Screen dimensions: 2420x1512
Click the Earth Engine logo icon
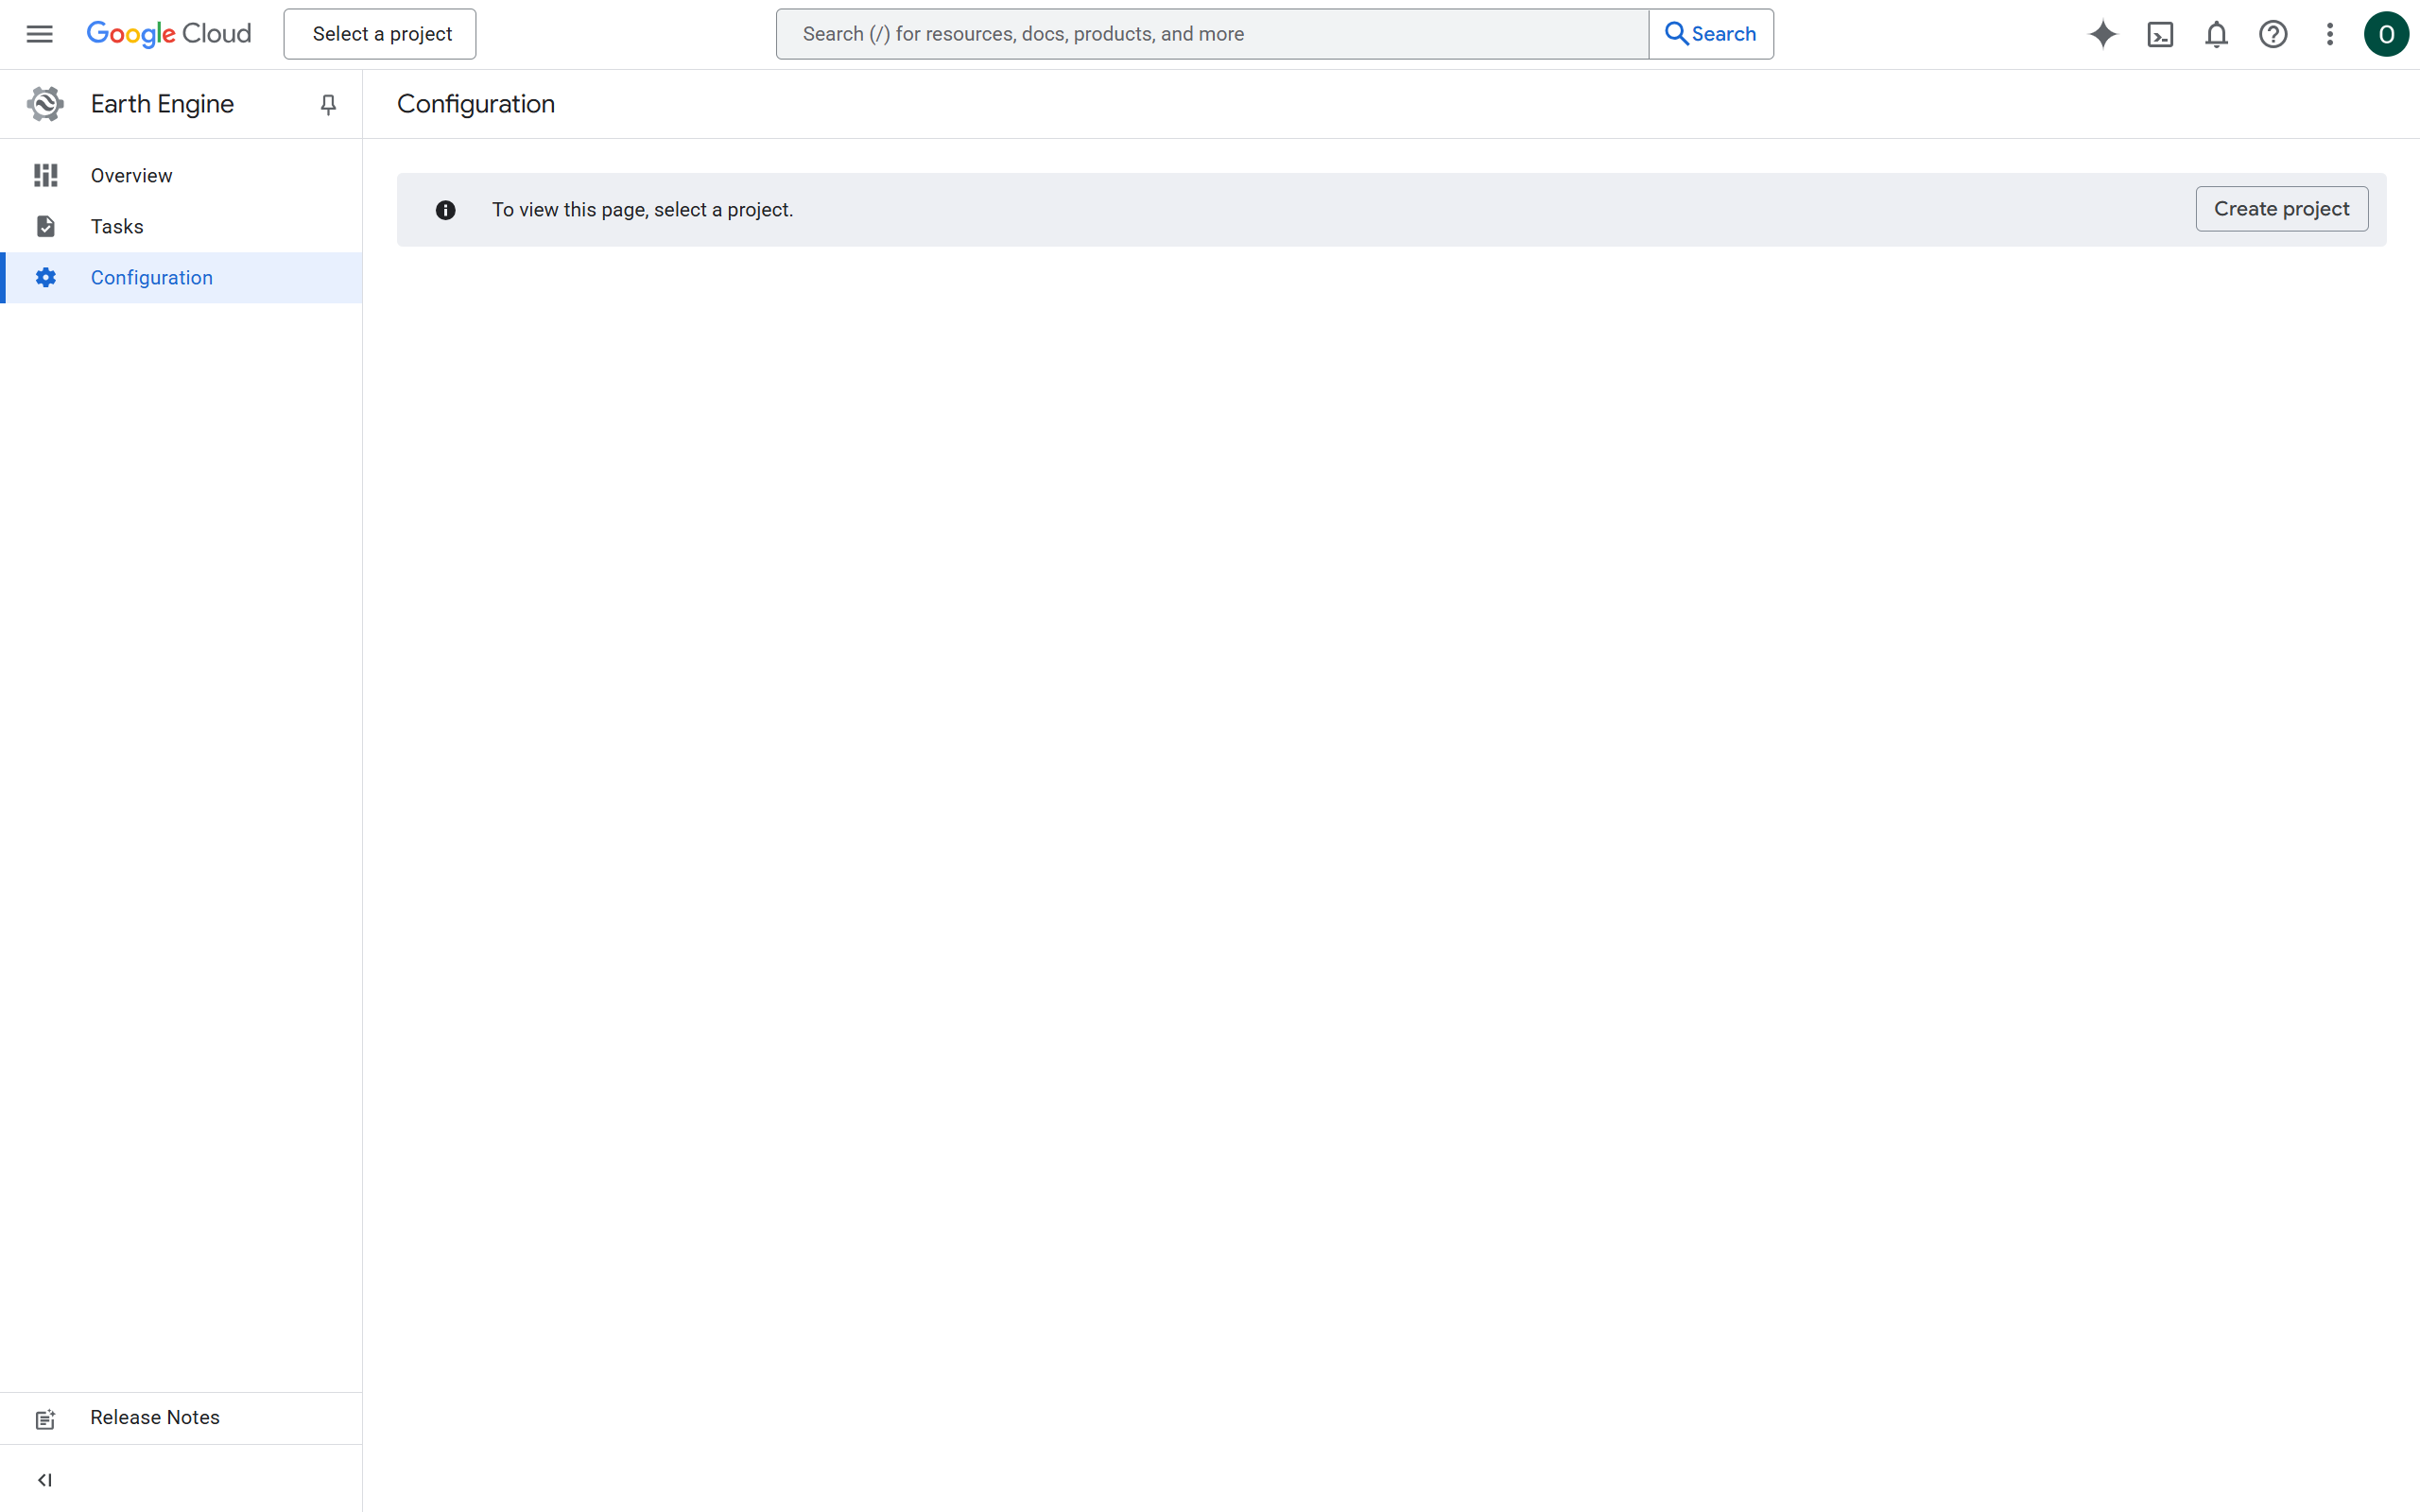pyautogui.click(x=44, y=103)
